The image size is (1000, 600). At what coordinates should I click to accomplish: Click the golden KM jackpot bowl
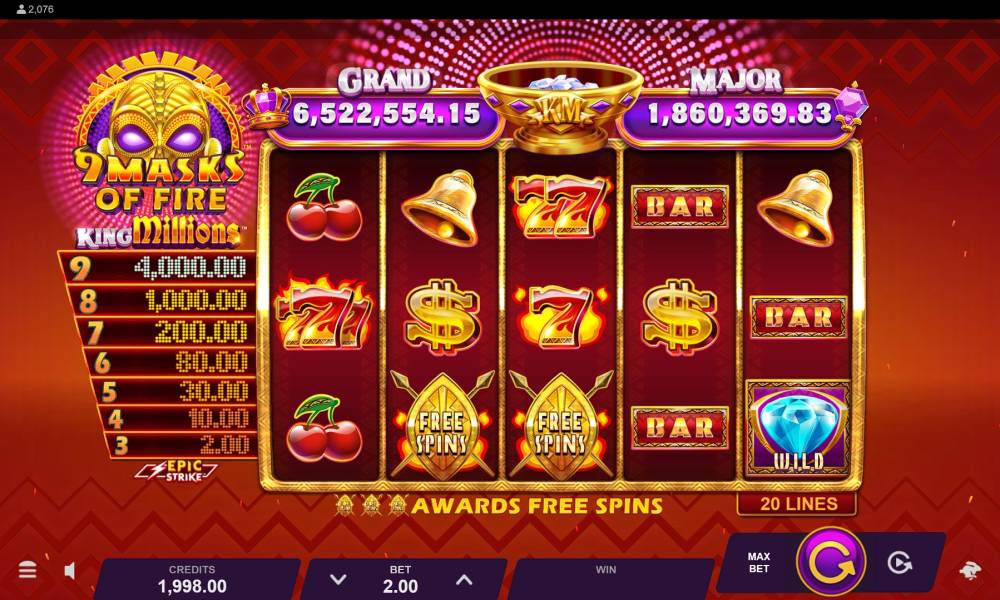click(559, 105)
